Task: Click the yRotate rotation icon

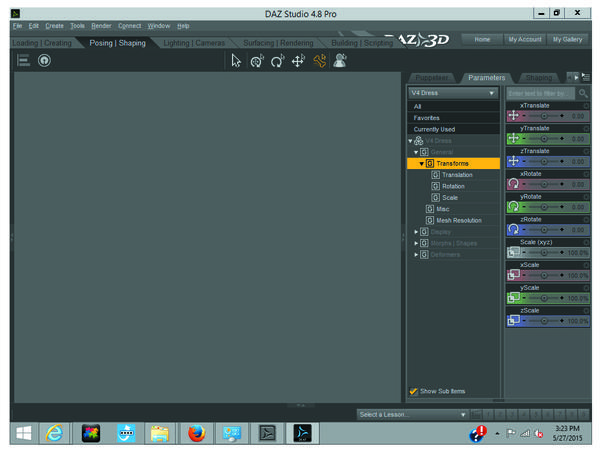Action: click(x=514, y=207)
